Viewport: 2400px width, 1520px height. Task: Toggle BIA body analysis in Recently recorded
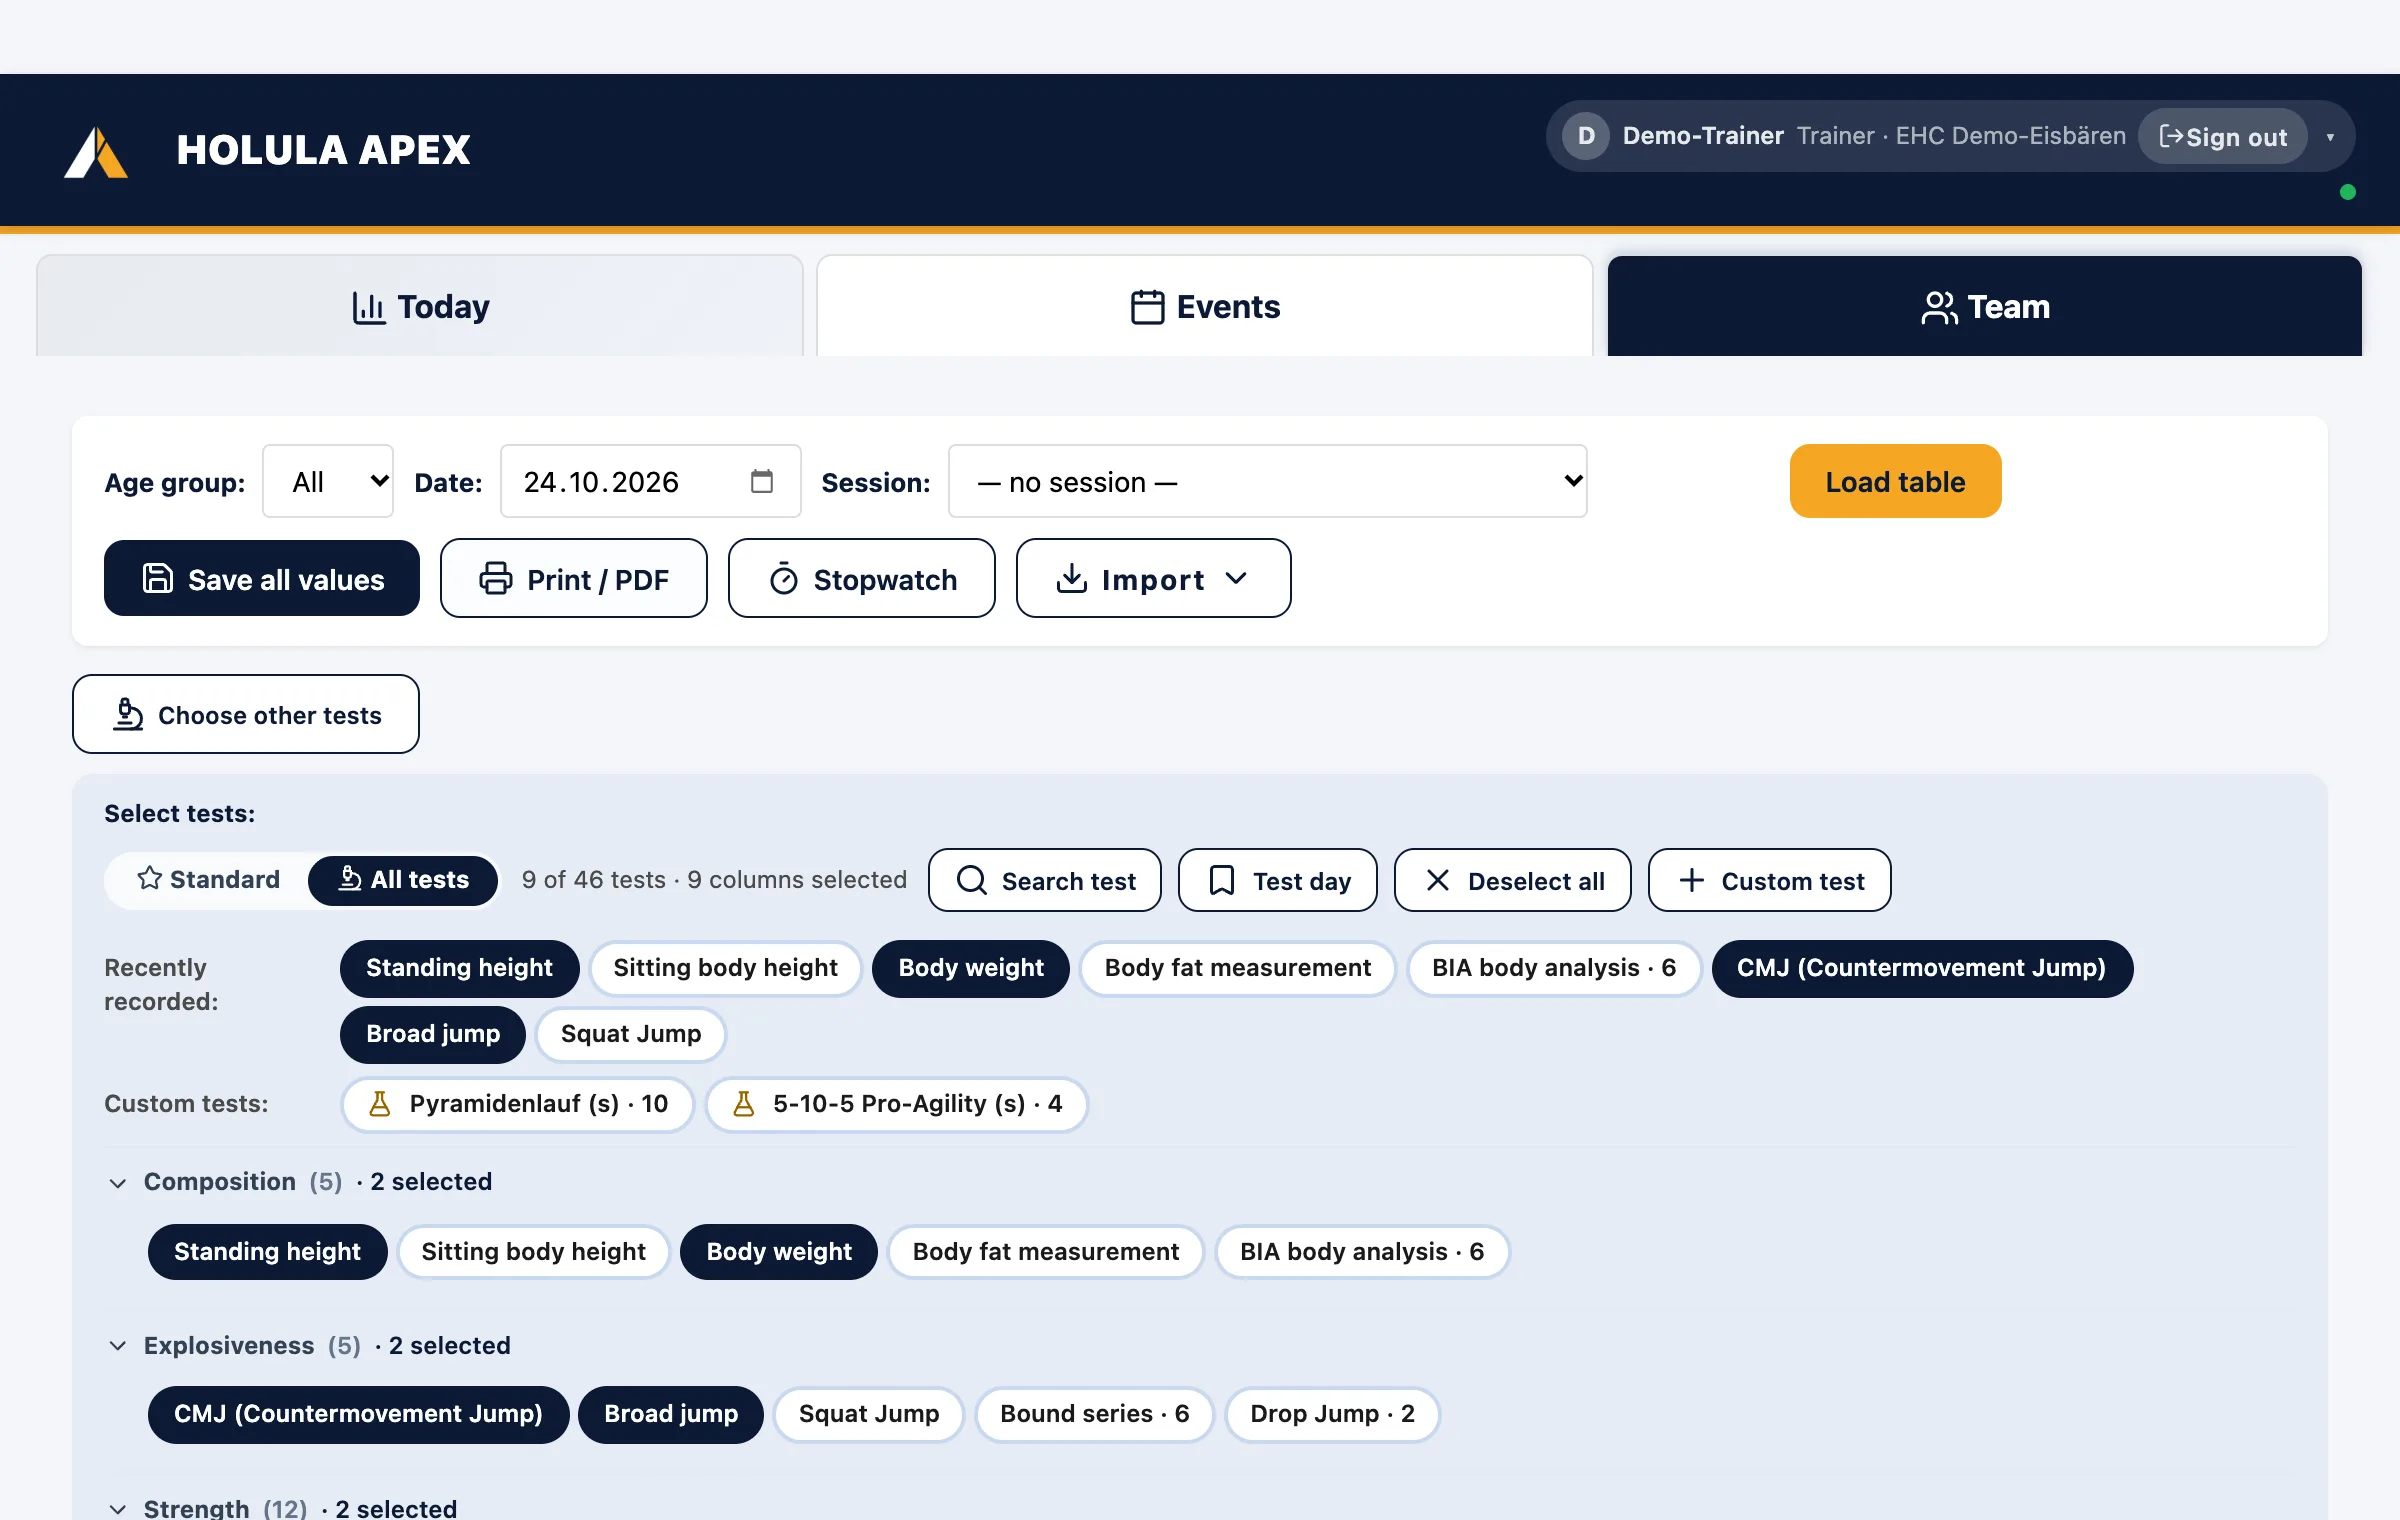click(1554, 968)
